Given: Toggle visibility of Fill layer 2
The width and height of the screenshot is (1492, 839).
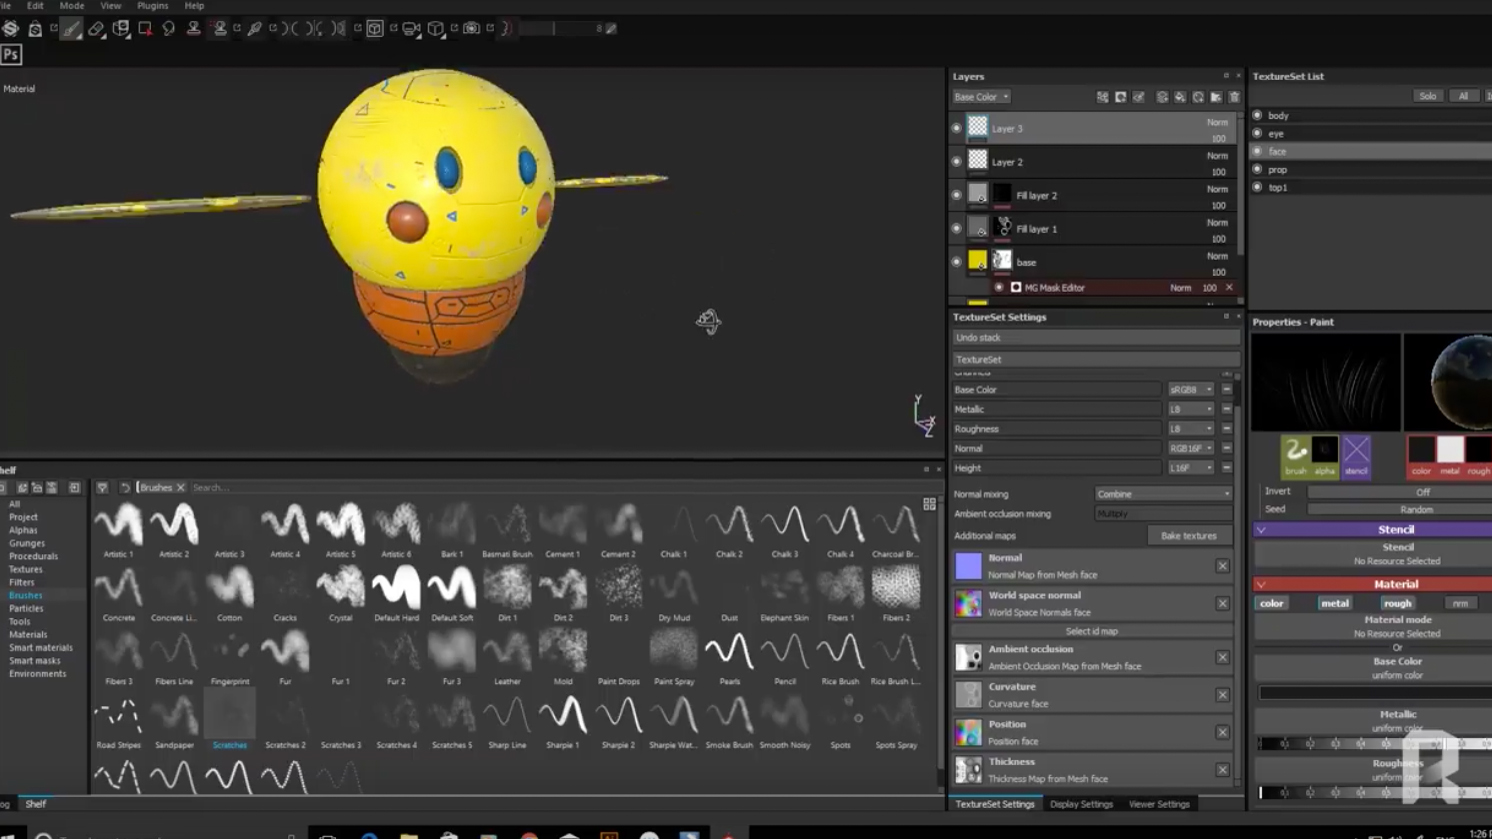Looking at the screenshot, I should pyautogui.click(x=957, y=195).
